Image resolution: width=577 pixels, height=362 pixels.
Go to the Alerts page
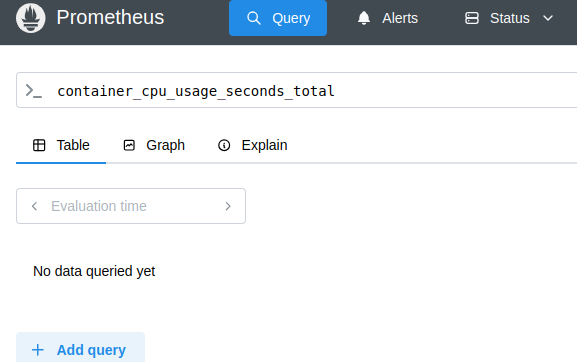[387, 18]
